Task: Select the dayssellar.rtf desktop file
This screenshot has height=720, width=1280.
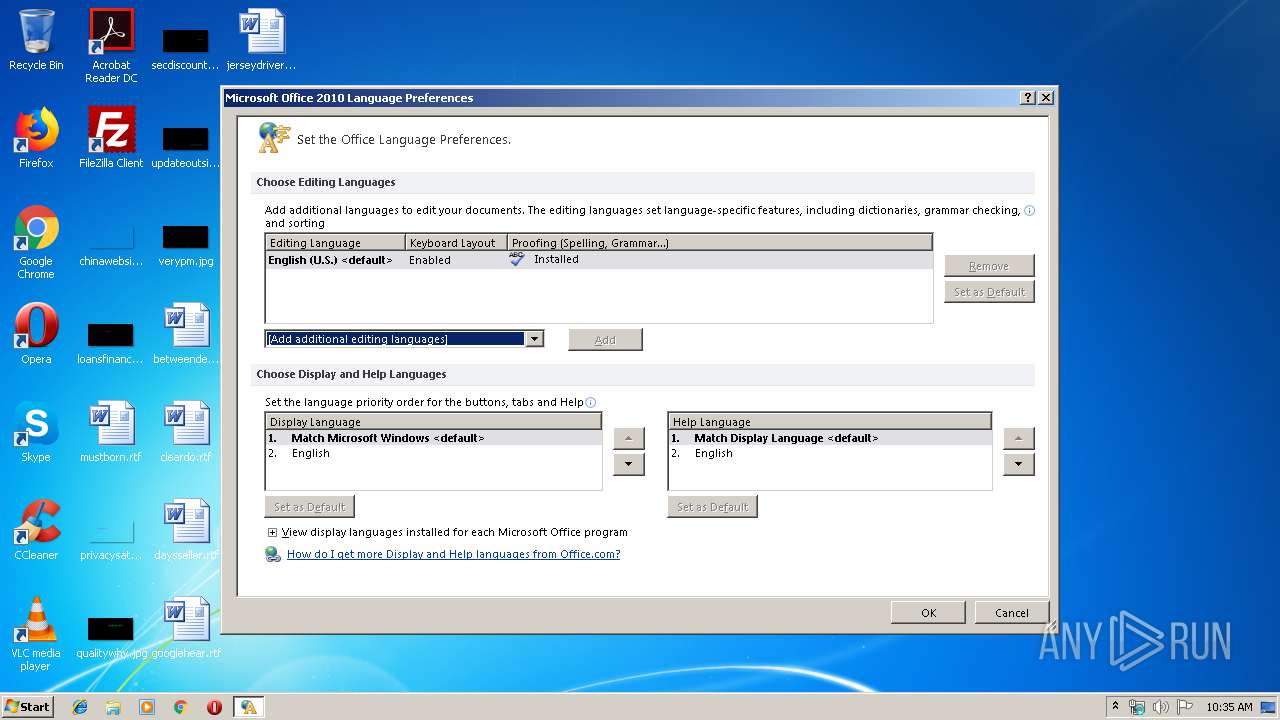Action: [186, 530]
